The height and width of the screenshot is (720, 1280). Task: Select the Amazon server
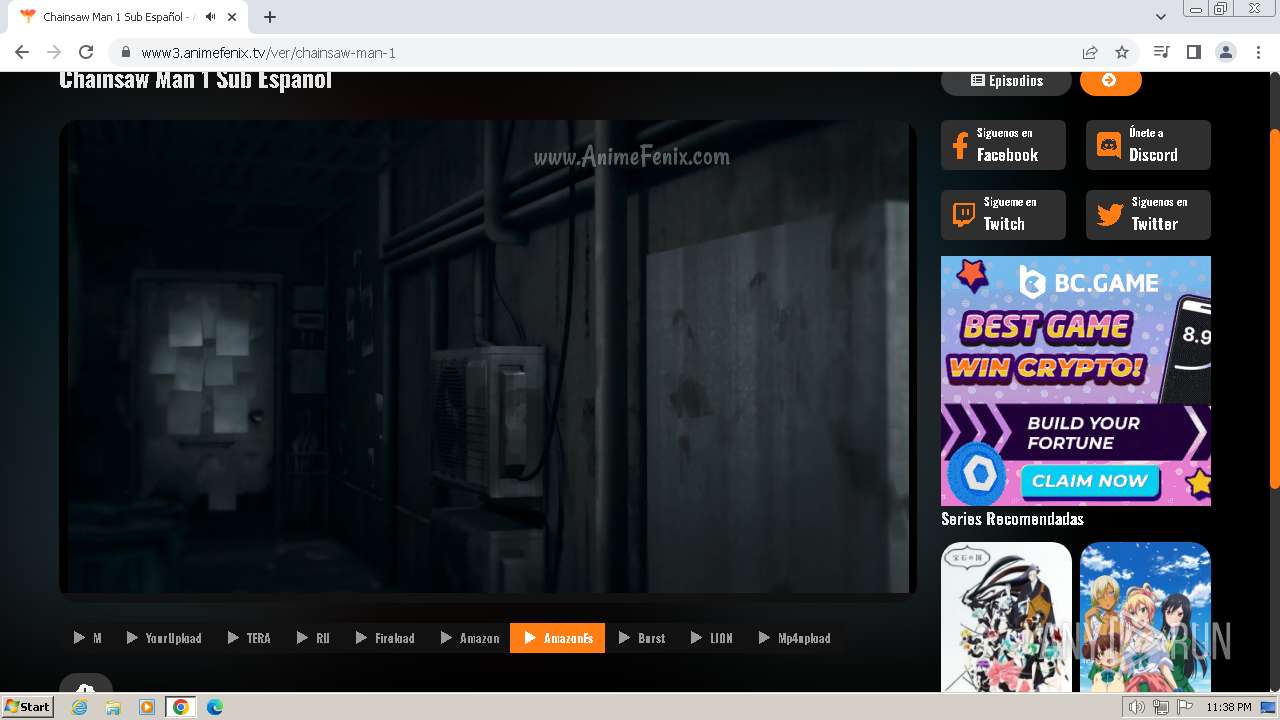469,638
